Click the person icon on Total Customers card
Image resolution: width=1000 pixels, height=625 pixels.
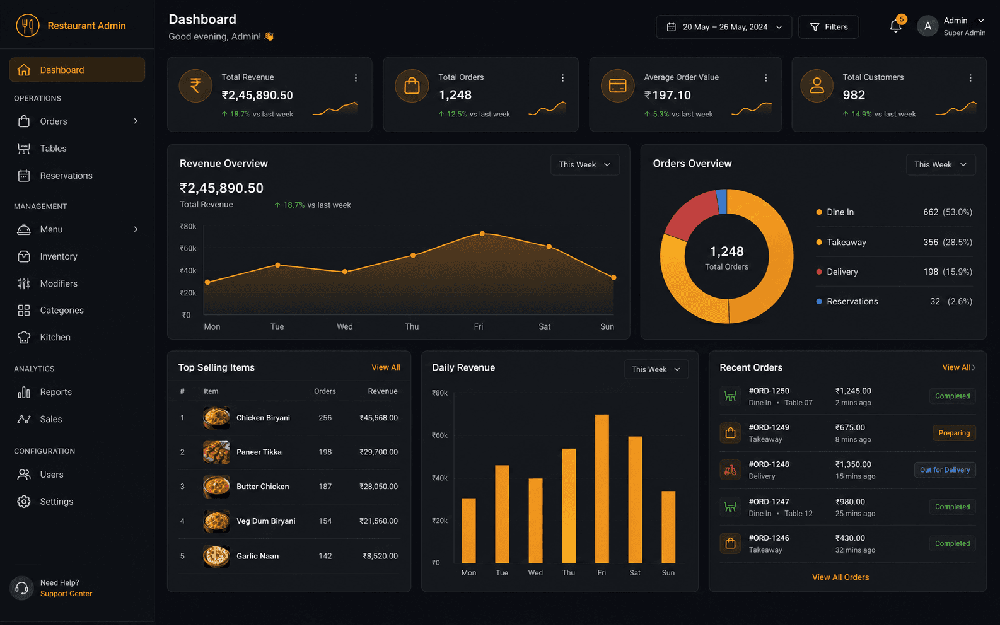(817, 85)
